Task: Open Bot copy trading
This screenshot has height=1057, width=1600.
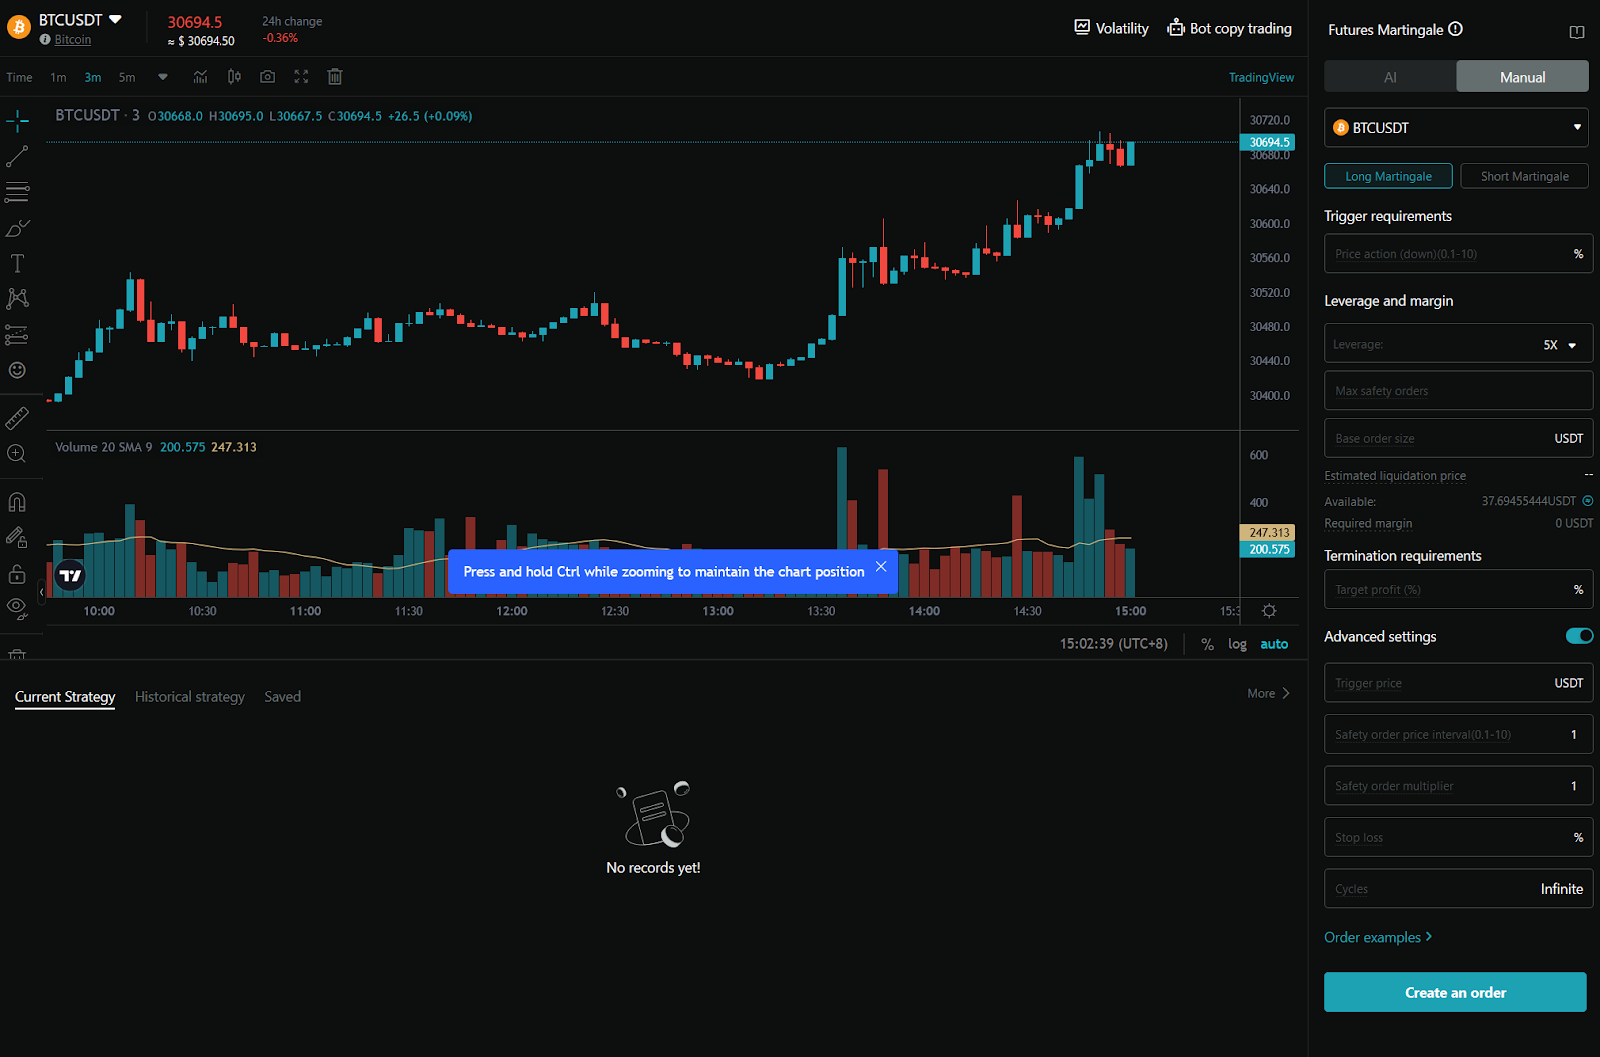Action: pyautogui.click(x=1229, y=28)
